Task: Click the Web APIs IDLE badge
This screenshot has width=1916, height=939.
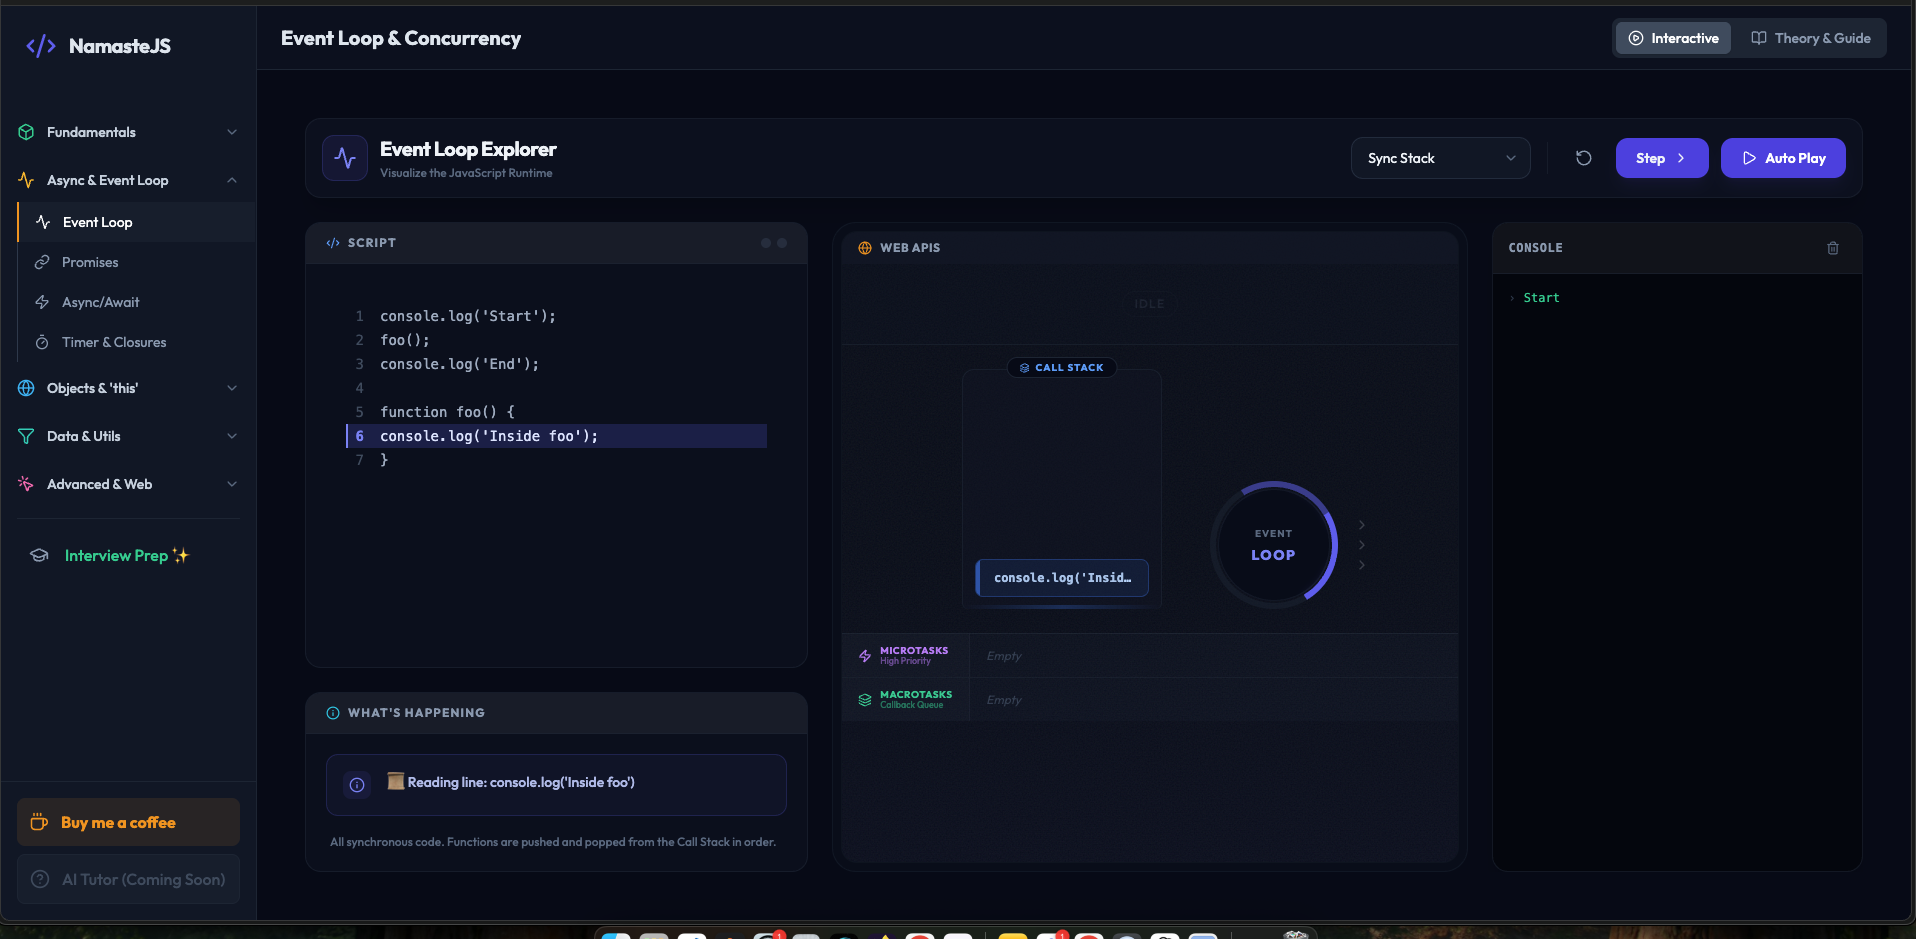Action: tap(1149, 304)
